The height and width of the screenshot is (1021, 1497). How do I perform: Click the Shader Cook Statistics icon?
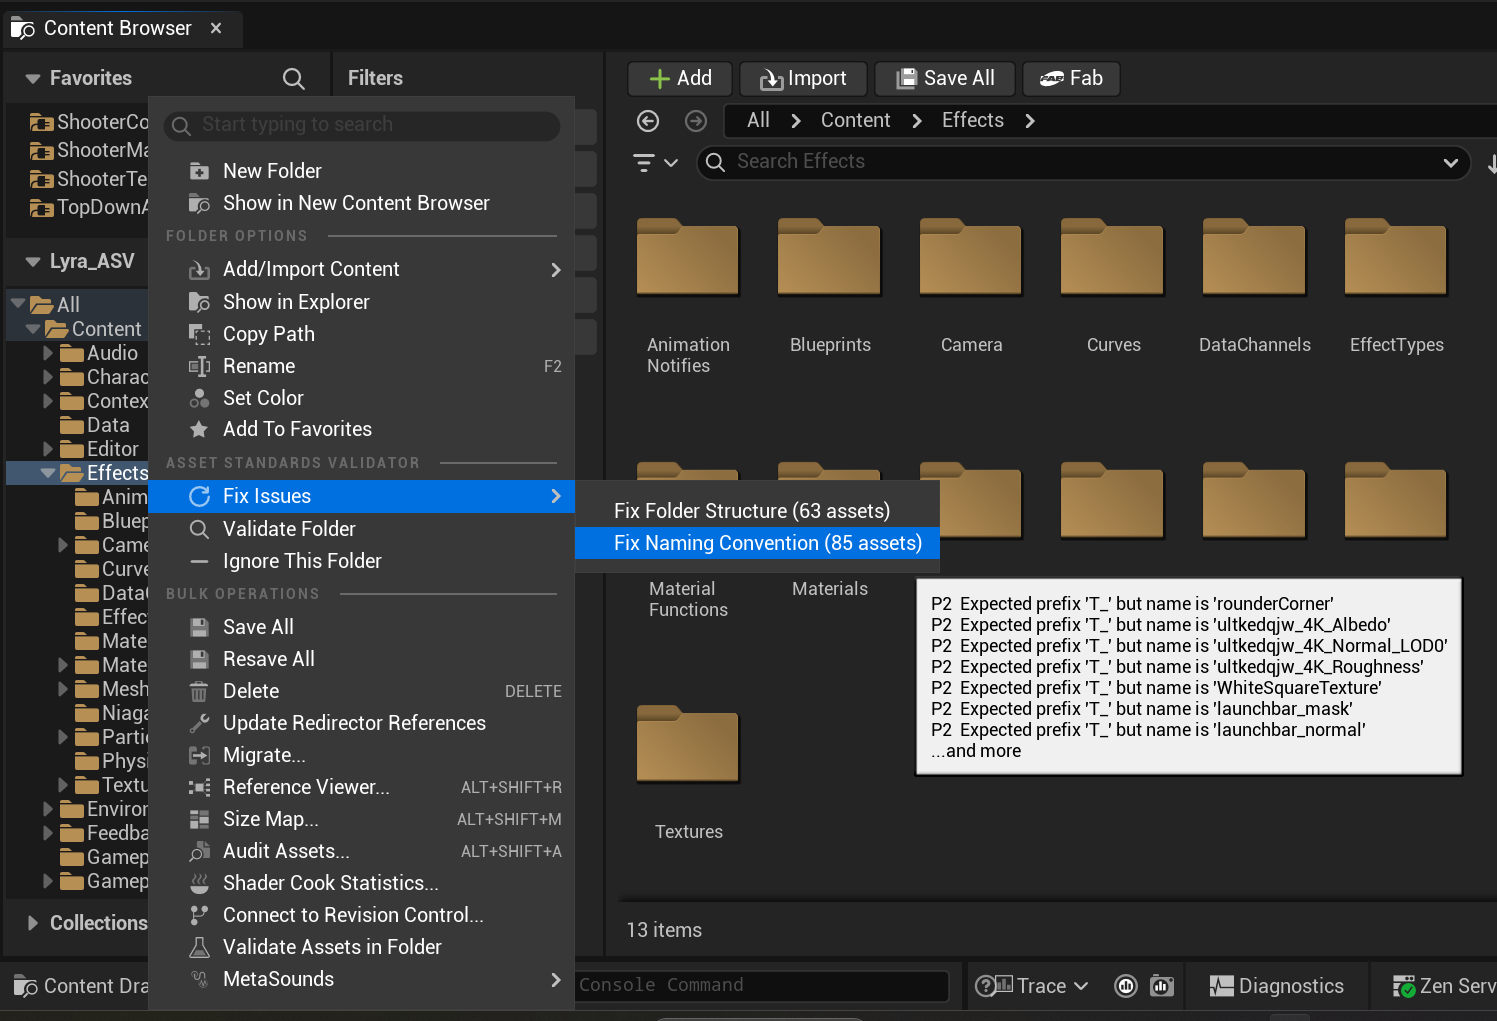(x=199, y=883)
